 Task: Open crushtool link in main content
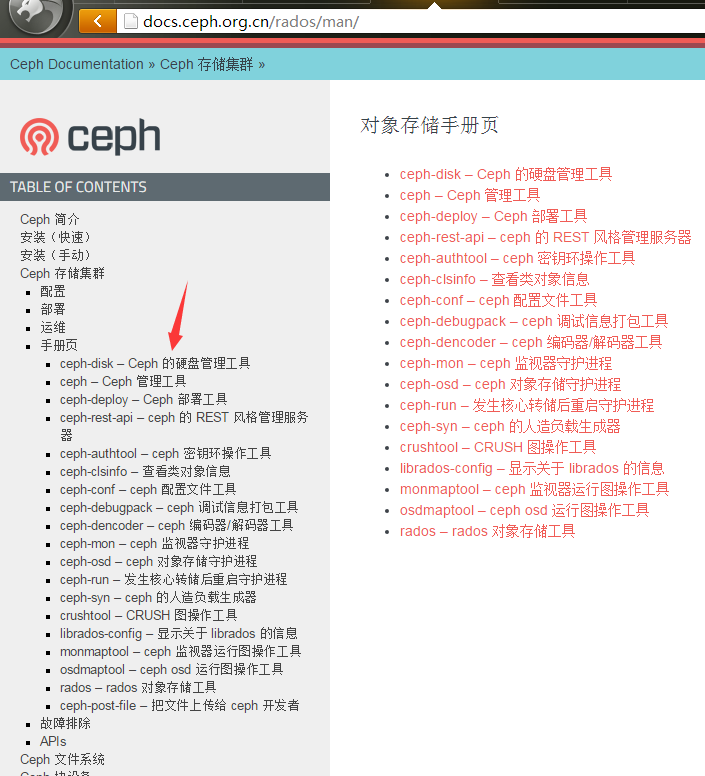point(497,447)
